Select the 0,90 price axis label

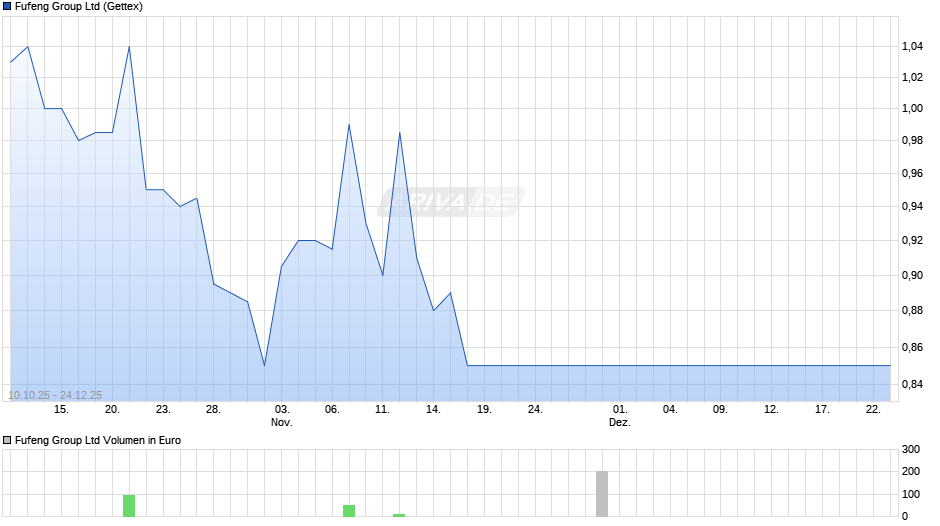[912, 275]
